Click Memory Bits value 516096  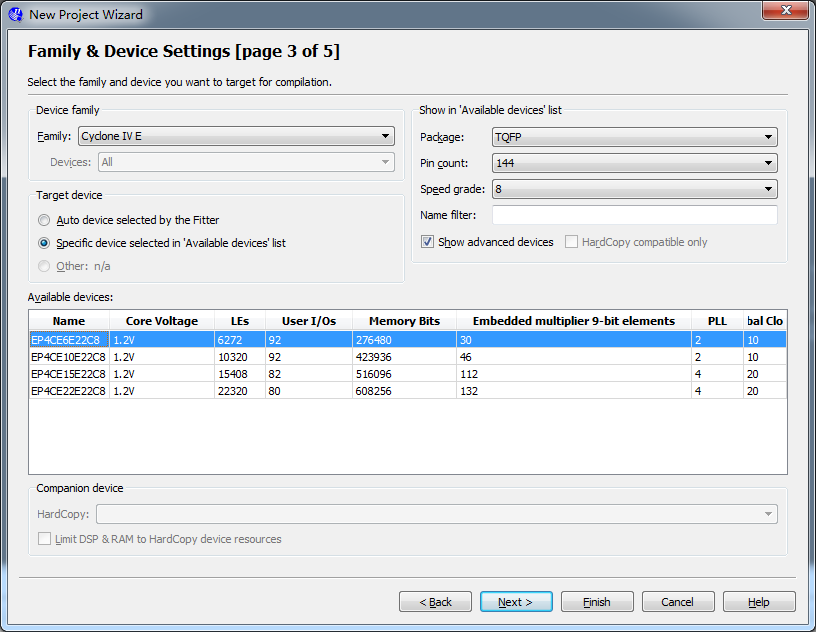point(374,374)
